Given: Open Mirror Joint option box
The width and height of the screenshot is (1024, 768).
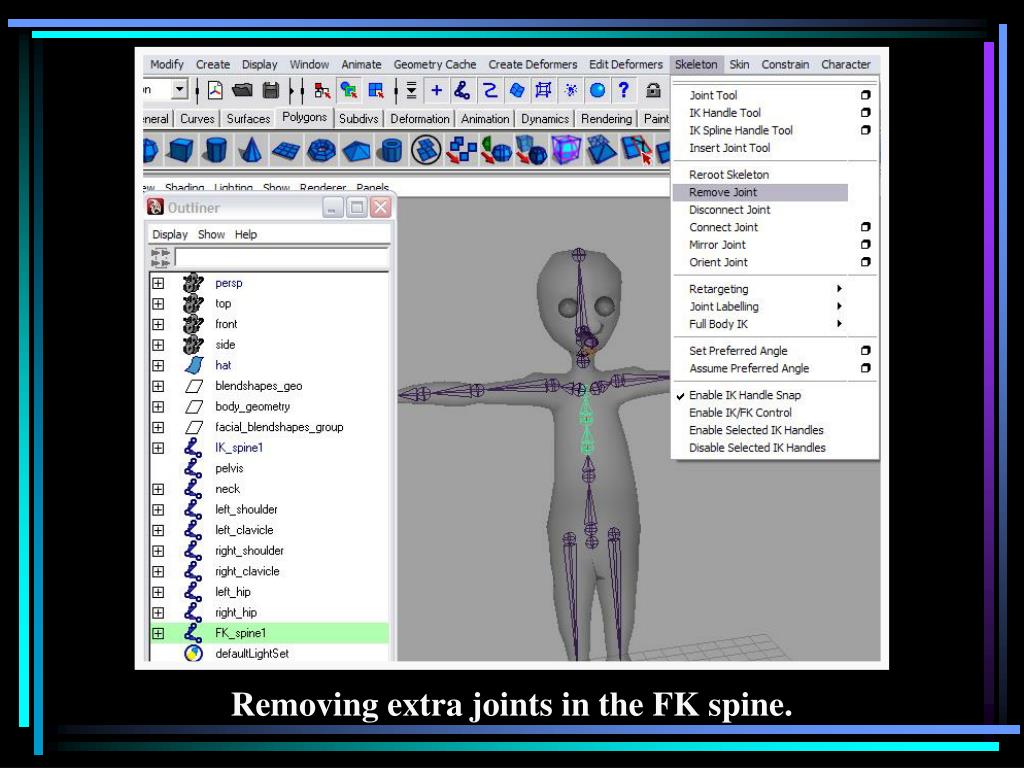Looking at the screenshot, I should coord(865,245).
